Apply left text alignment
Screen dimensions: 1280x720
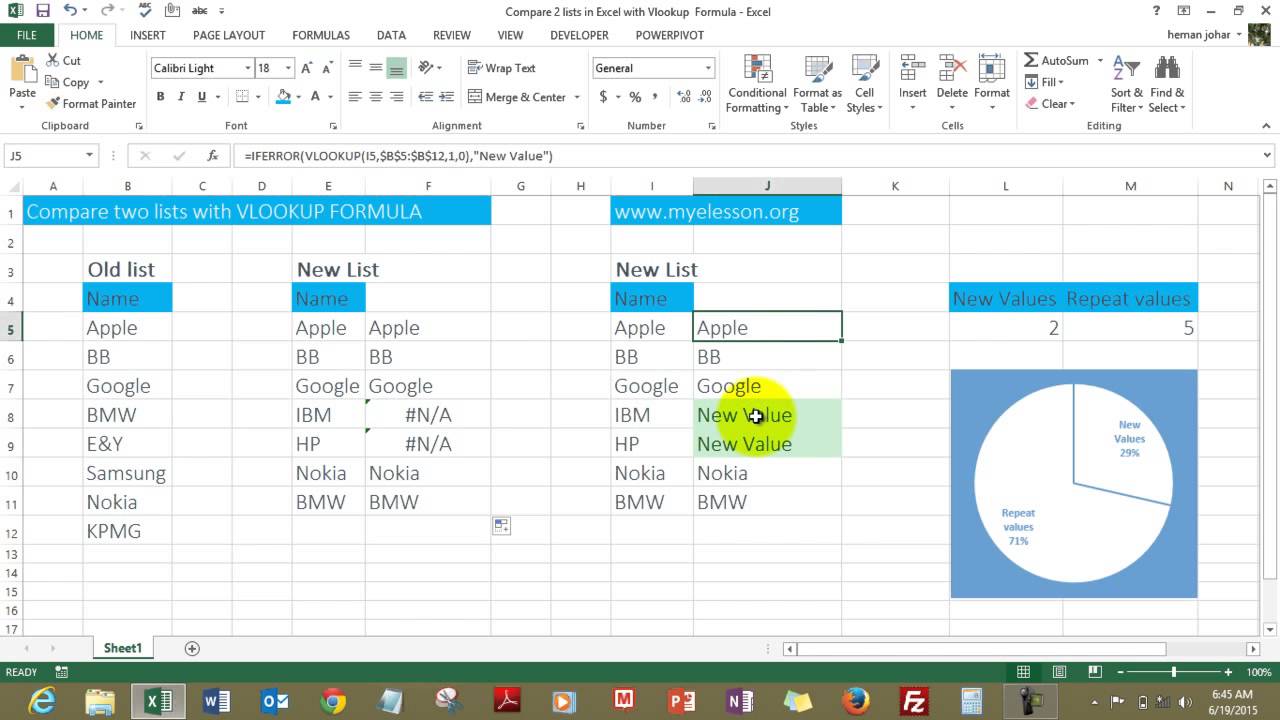point(355,97)
